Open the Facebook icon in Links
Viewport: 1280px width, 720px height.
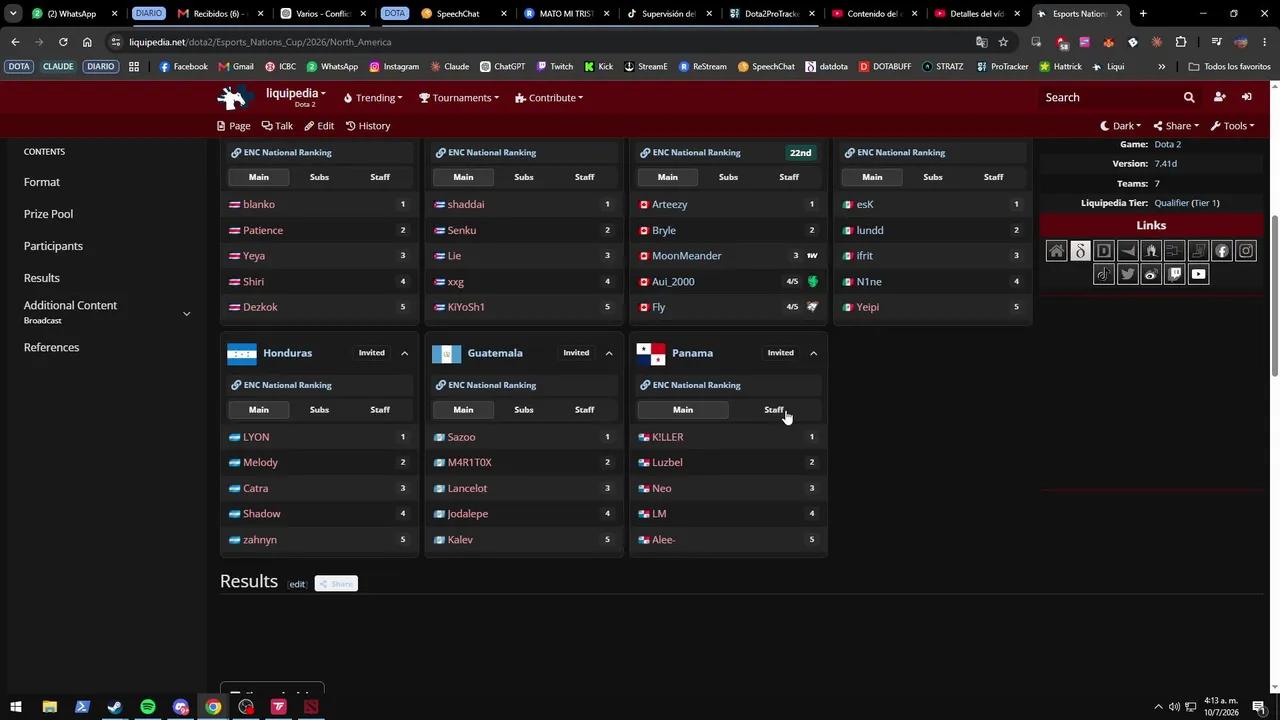(x=1222, y=251)
